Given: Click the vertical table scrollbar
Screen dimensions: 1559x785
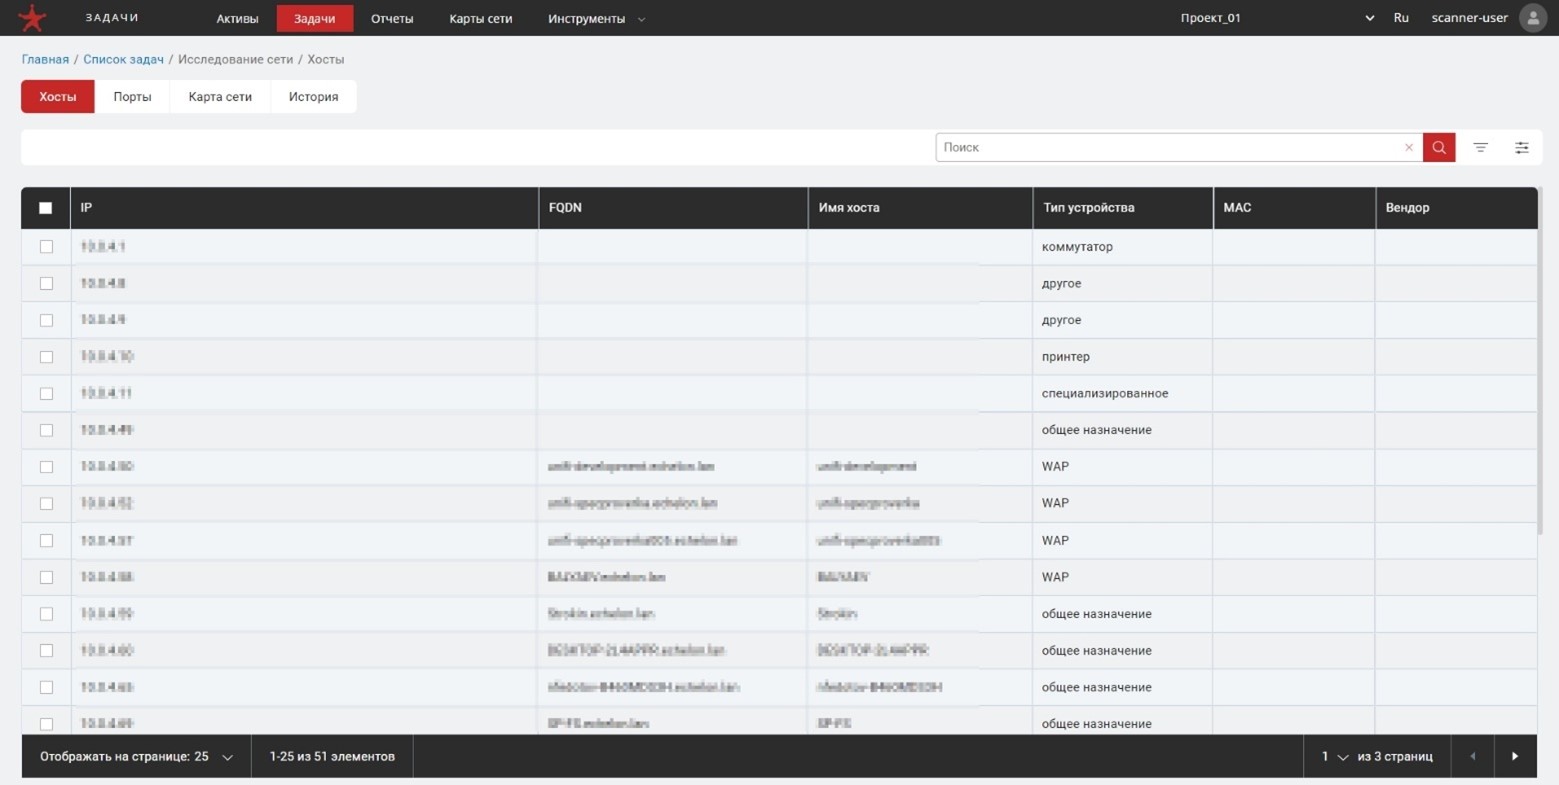Looking at the screenshot, I should [1541, 360].
